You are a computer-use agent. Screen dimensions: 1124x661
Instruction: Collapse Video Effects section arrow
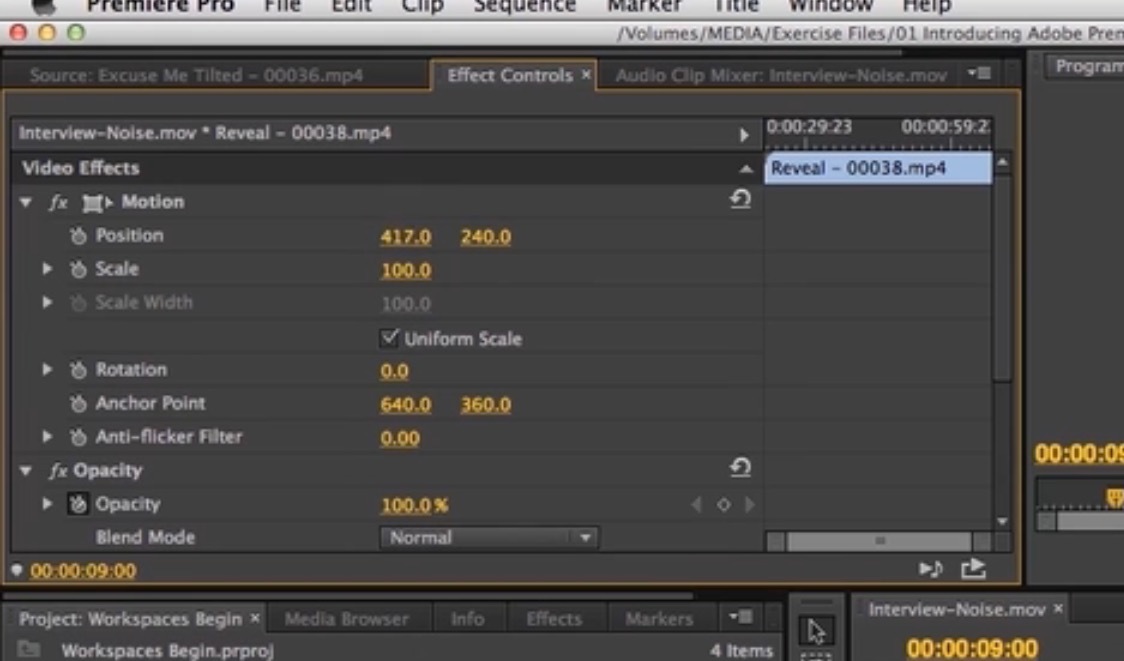pos(746,169)
